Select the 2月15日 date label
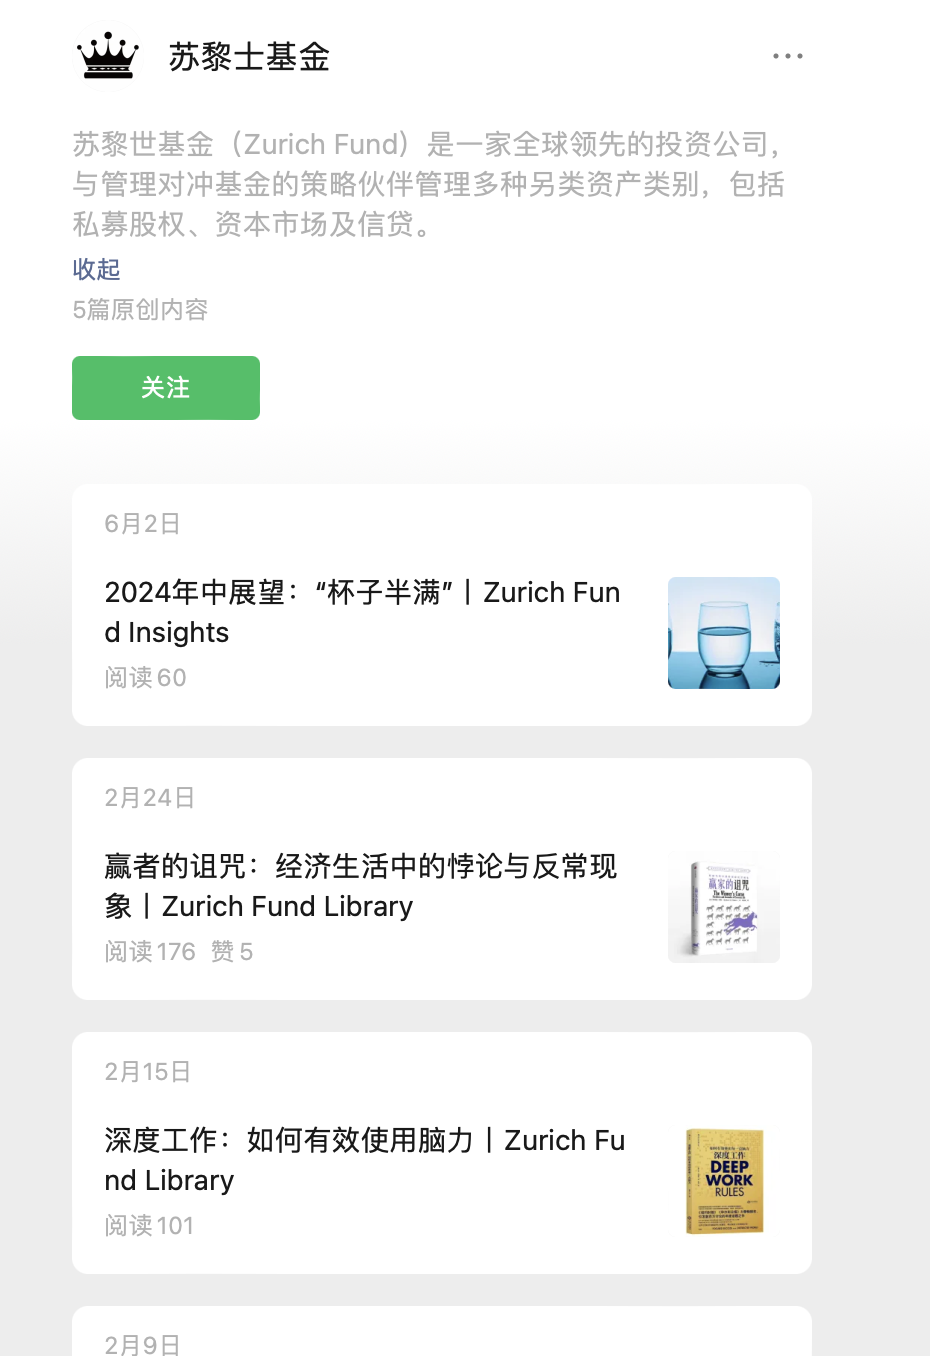This screenshot has height=1356, width=930. 148,1072
